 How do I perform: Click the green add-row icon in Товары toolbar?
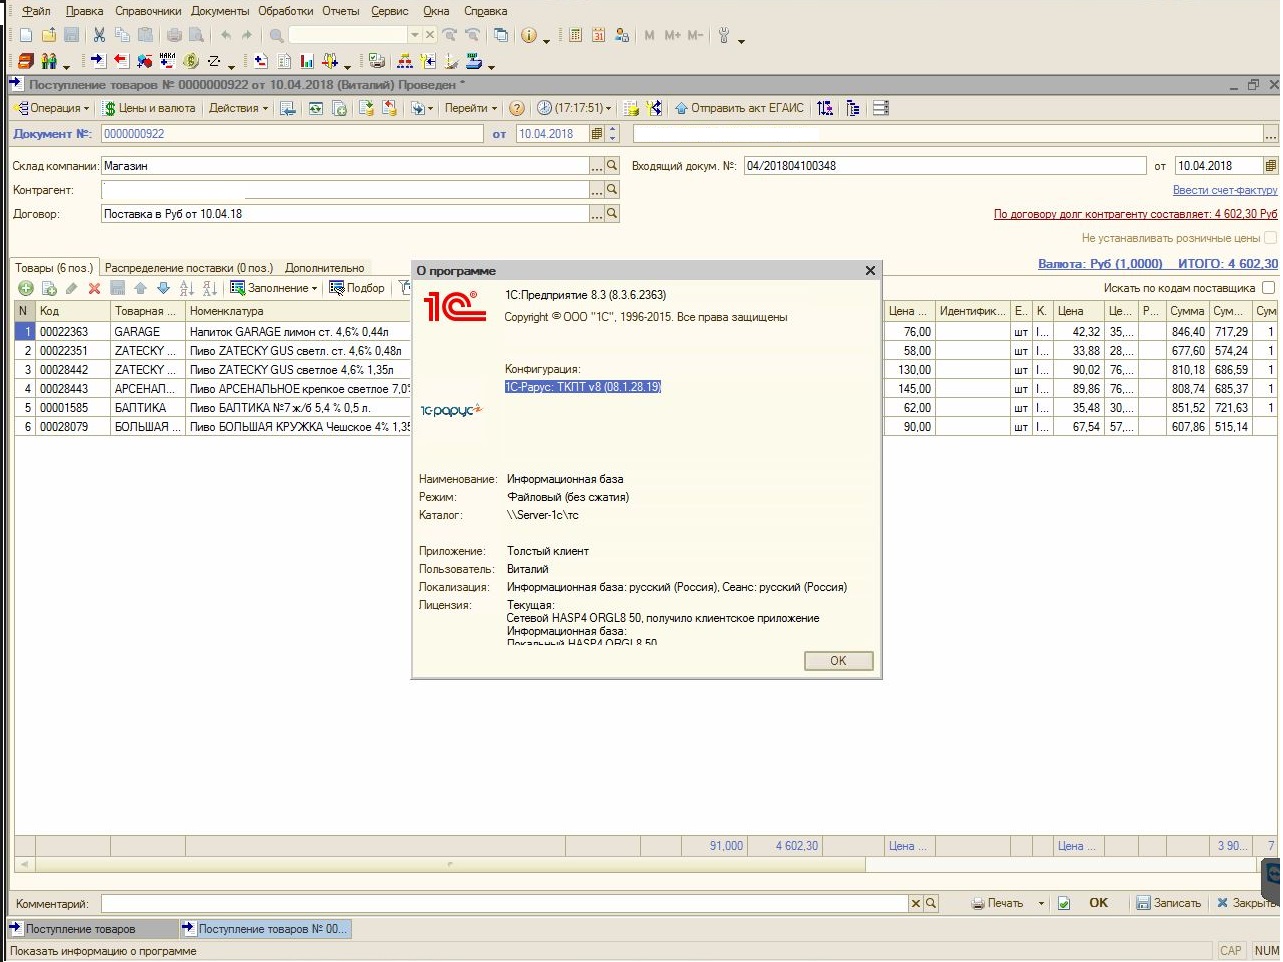(26, 288)
